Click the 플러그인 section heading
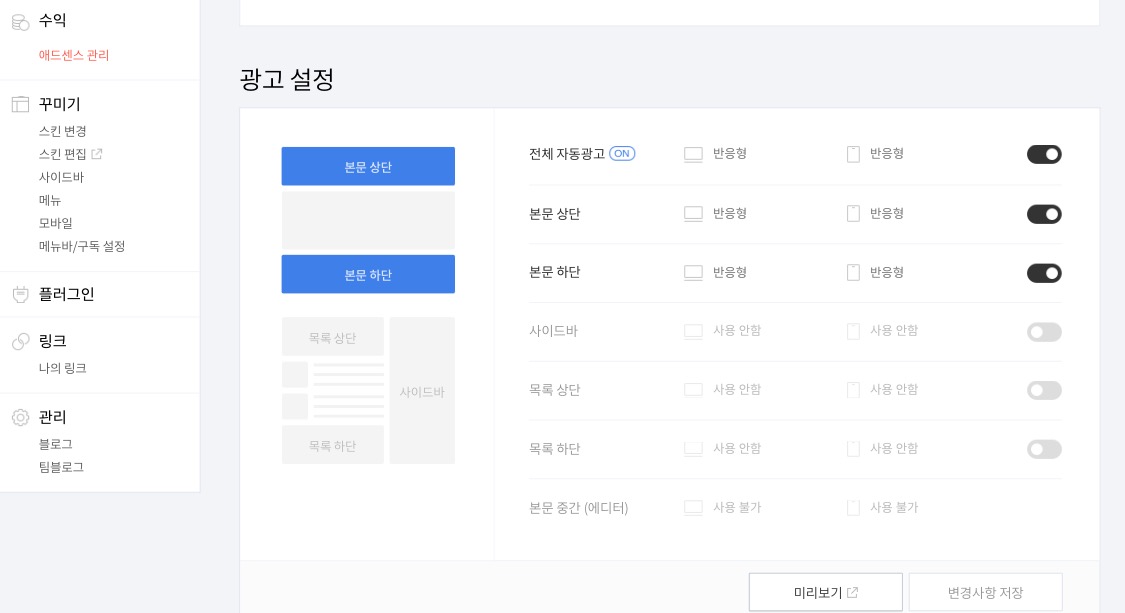This screenshot has height=613, width=1125. (67, 294)
